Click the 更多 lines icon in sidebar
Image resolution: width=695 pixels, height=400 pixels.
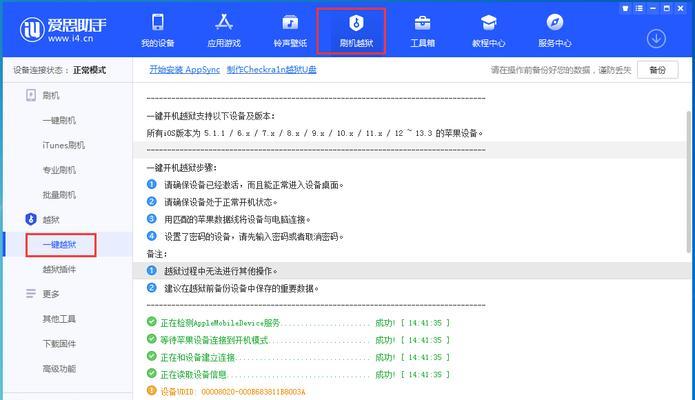[31, 294]
